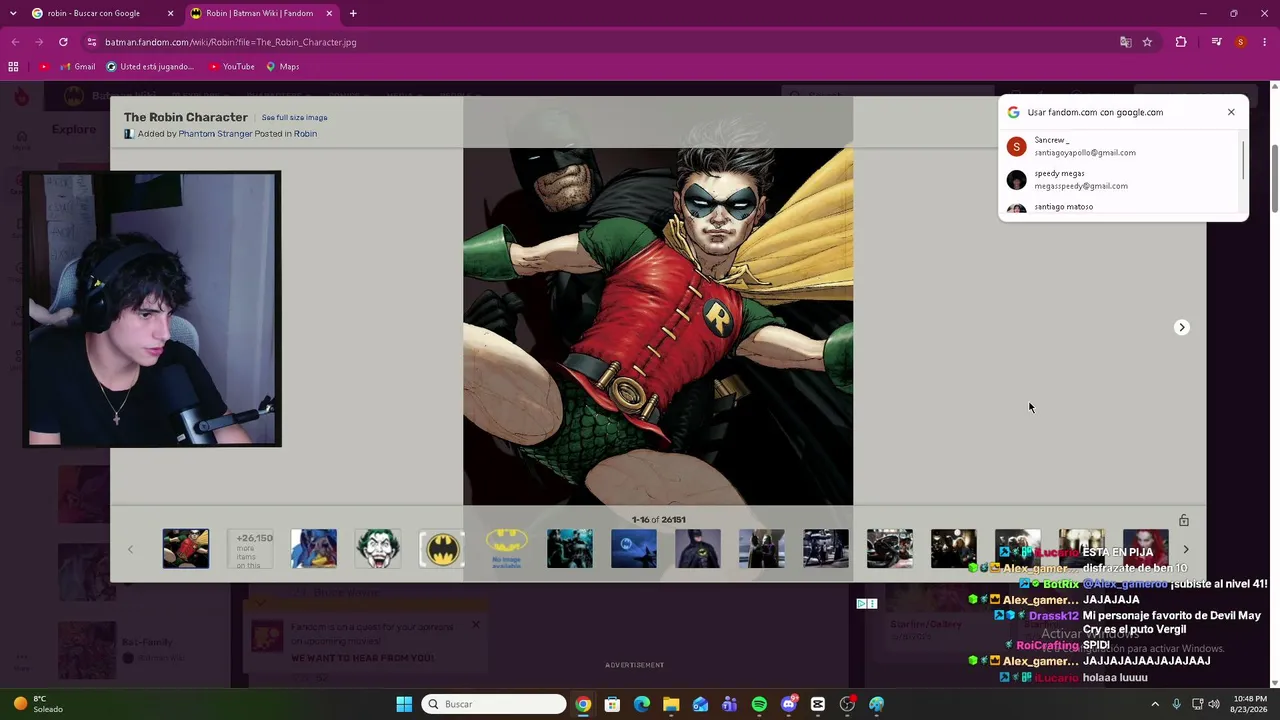Open the Maps bookmark
This screenshot has width=1280, height=720.
[x=283, y=67]
